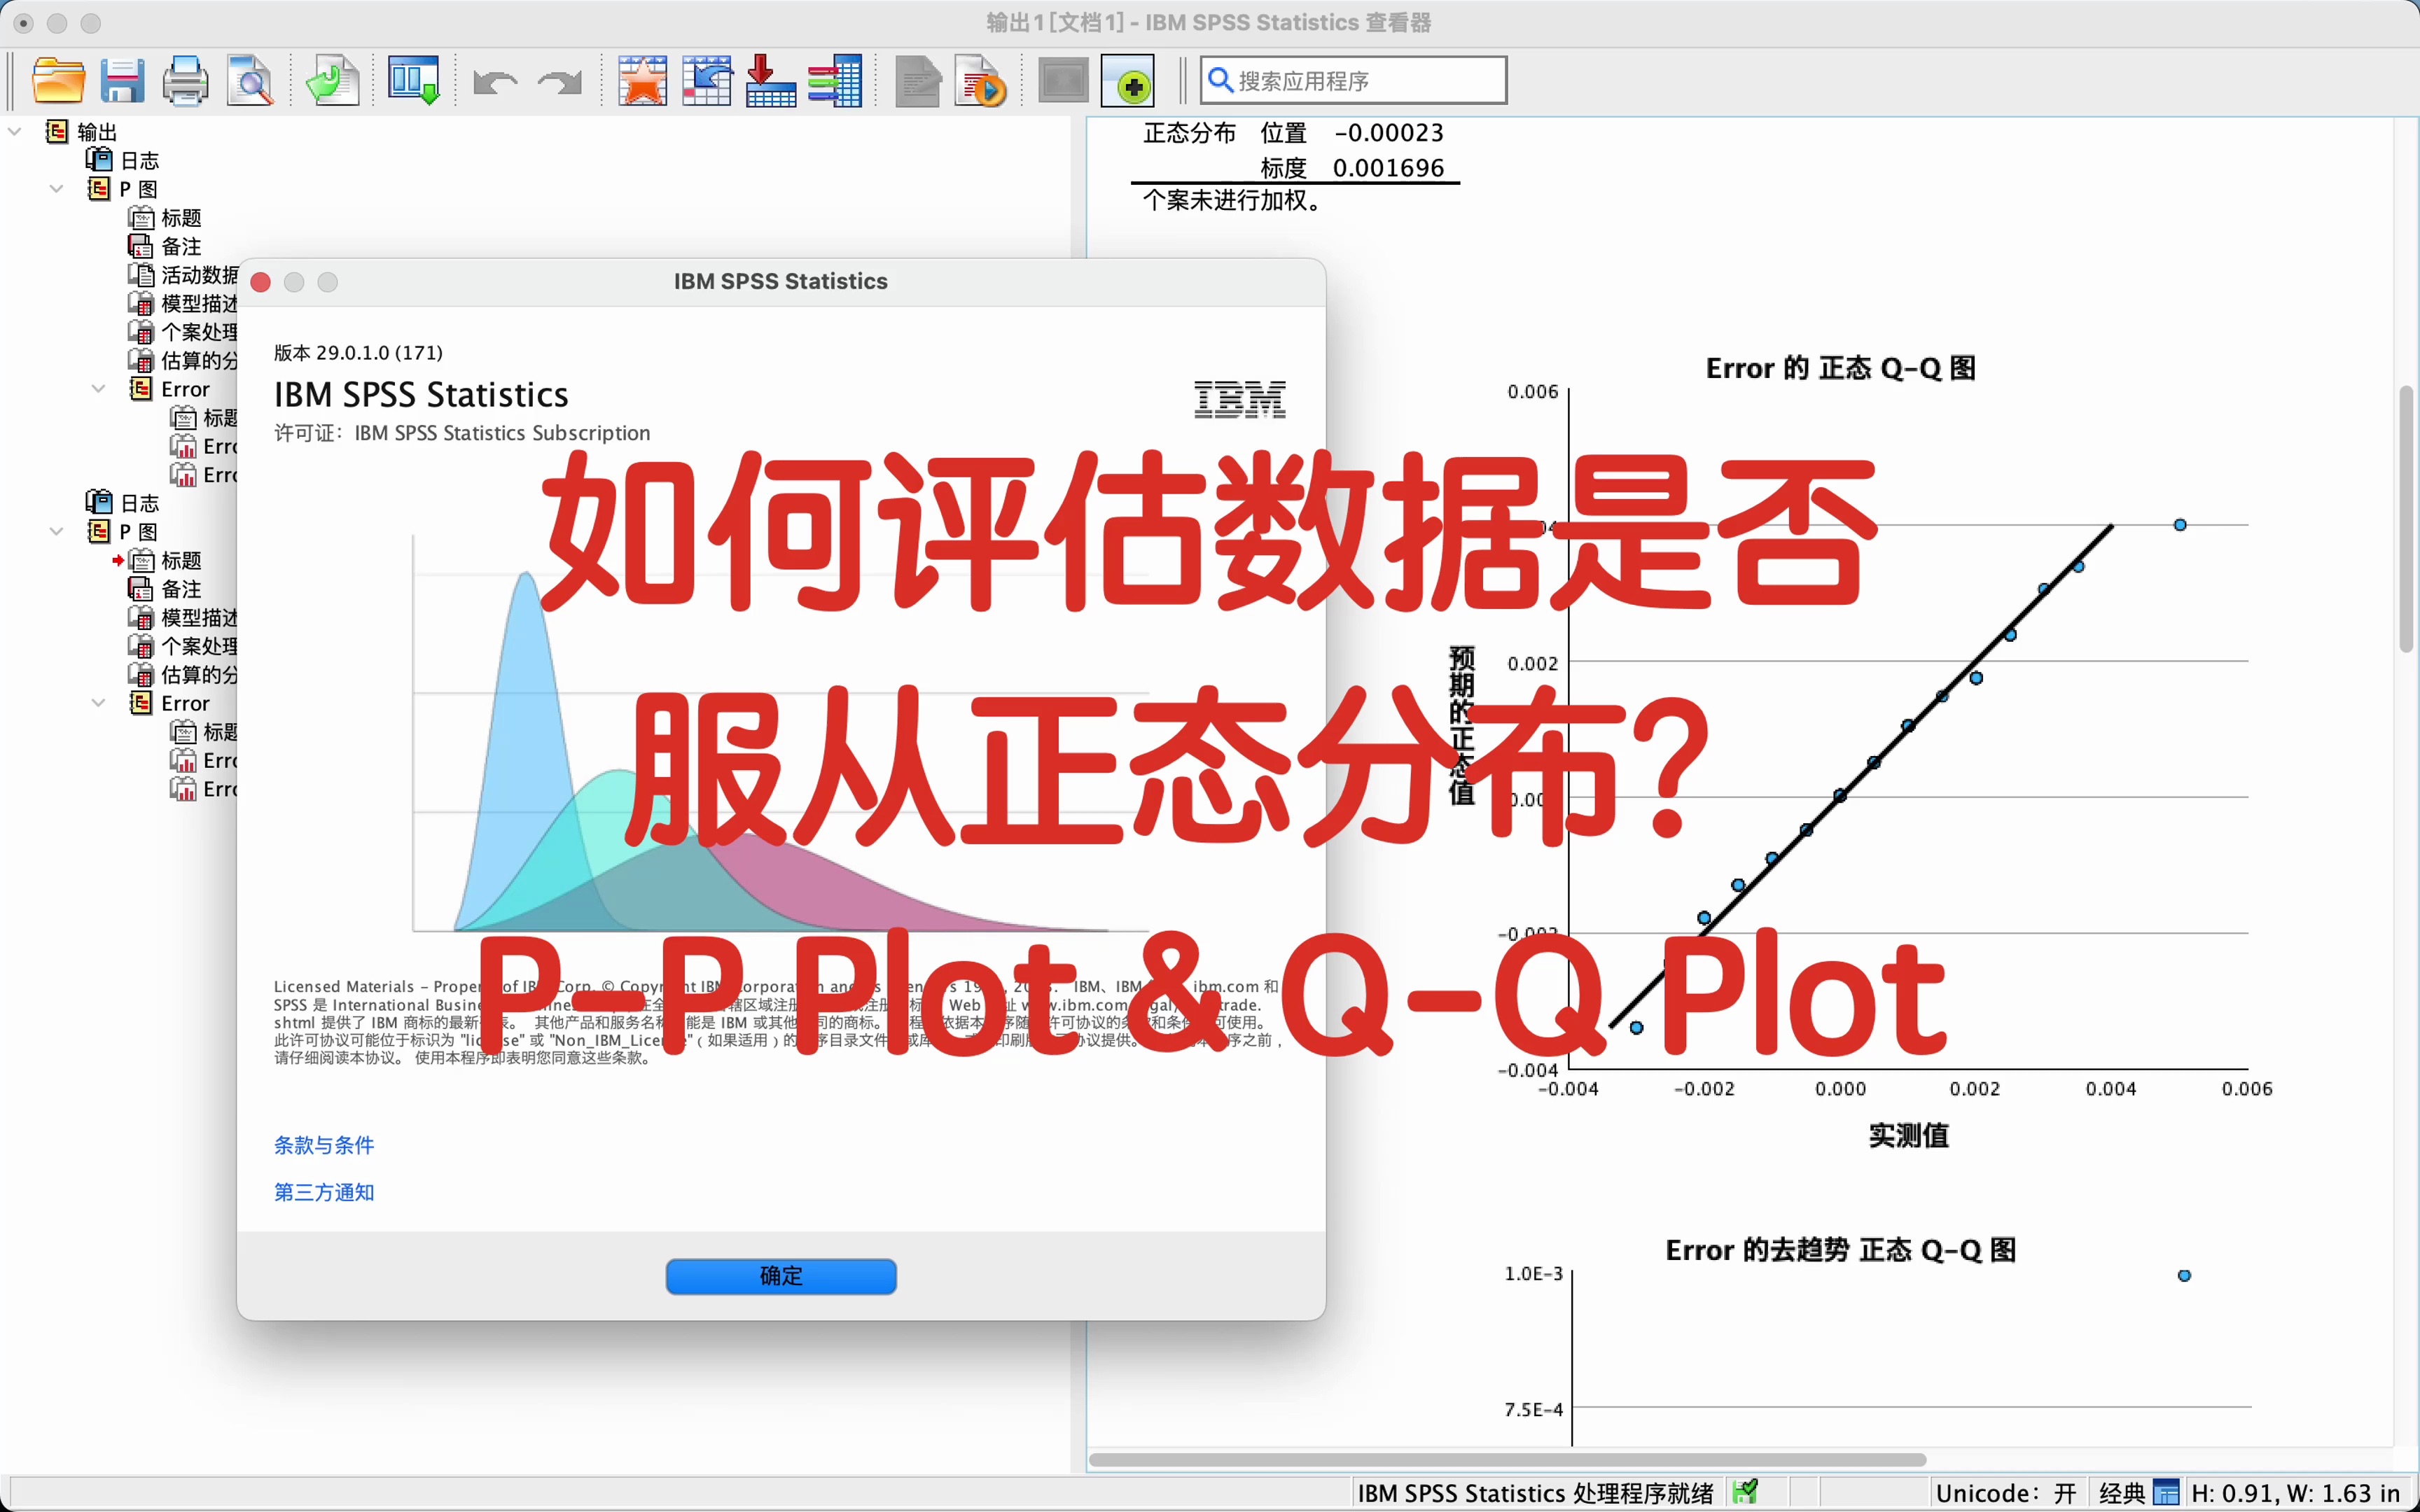Screen dimensions: 2420x1512
Task: Click the Unicode: 开 status indicator
Action: pos(2005,1493)
